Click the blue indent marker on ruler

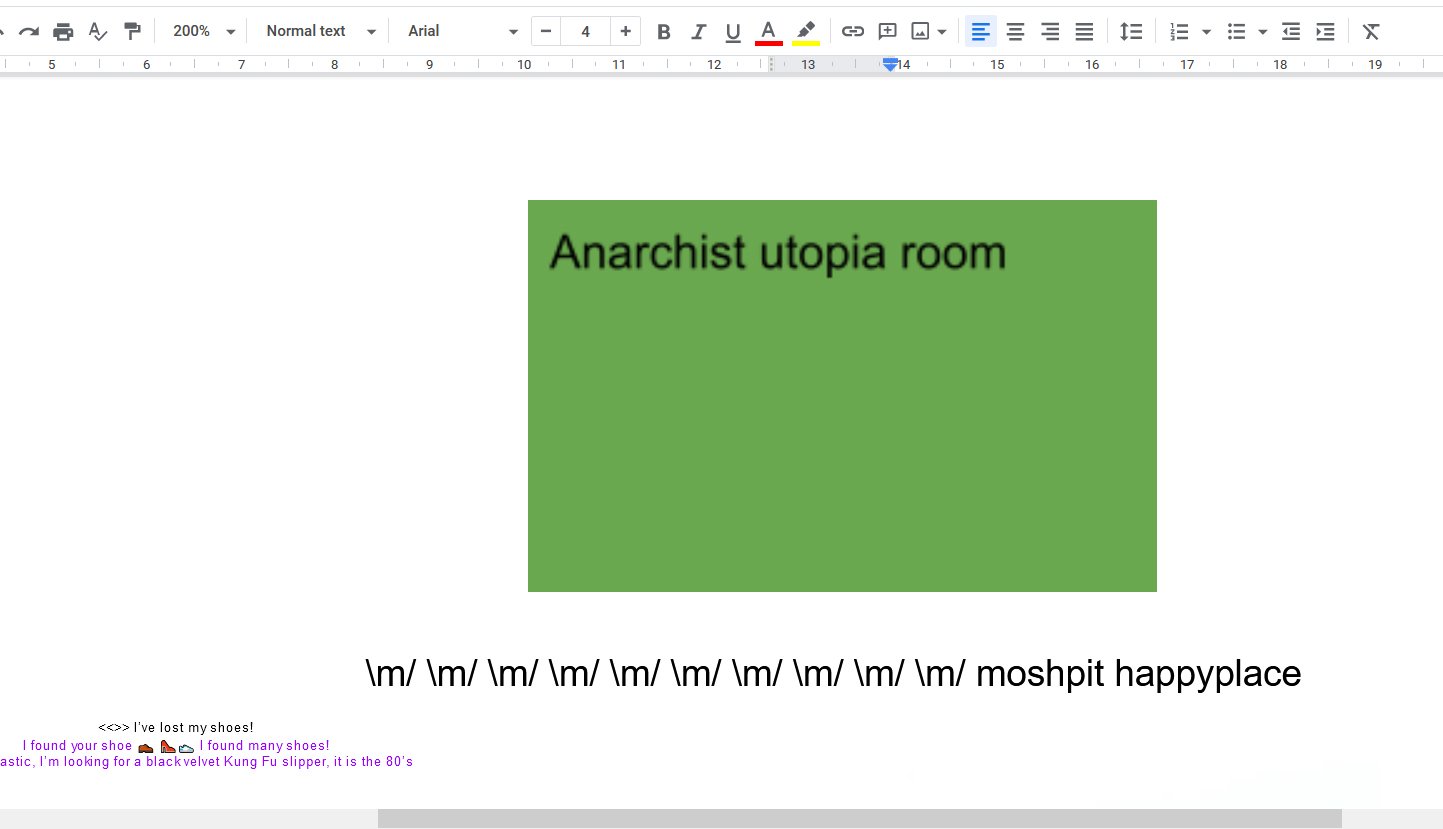point(890,65)
